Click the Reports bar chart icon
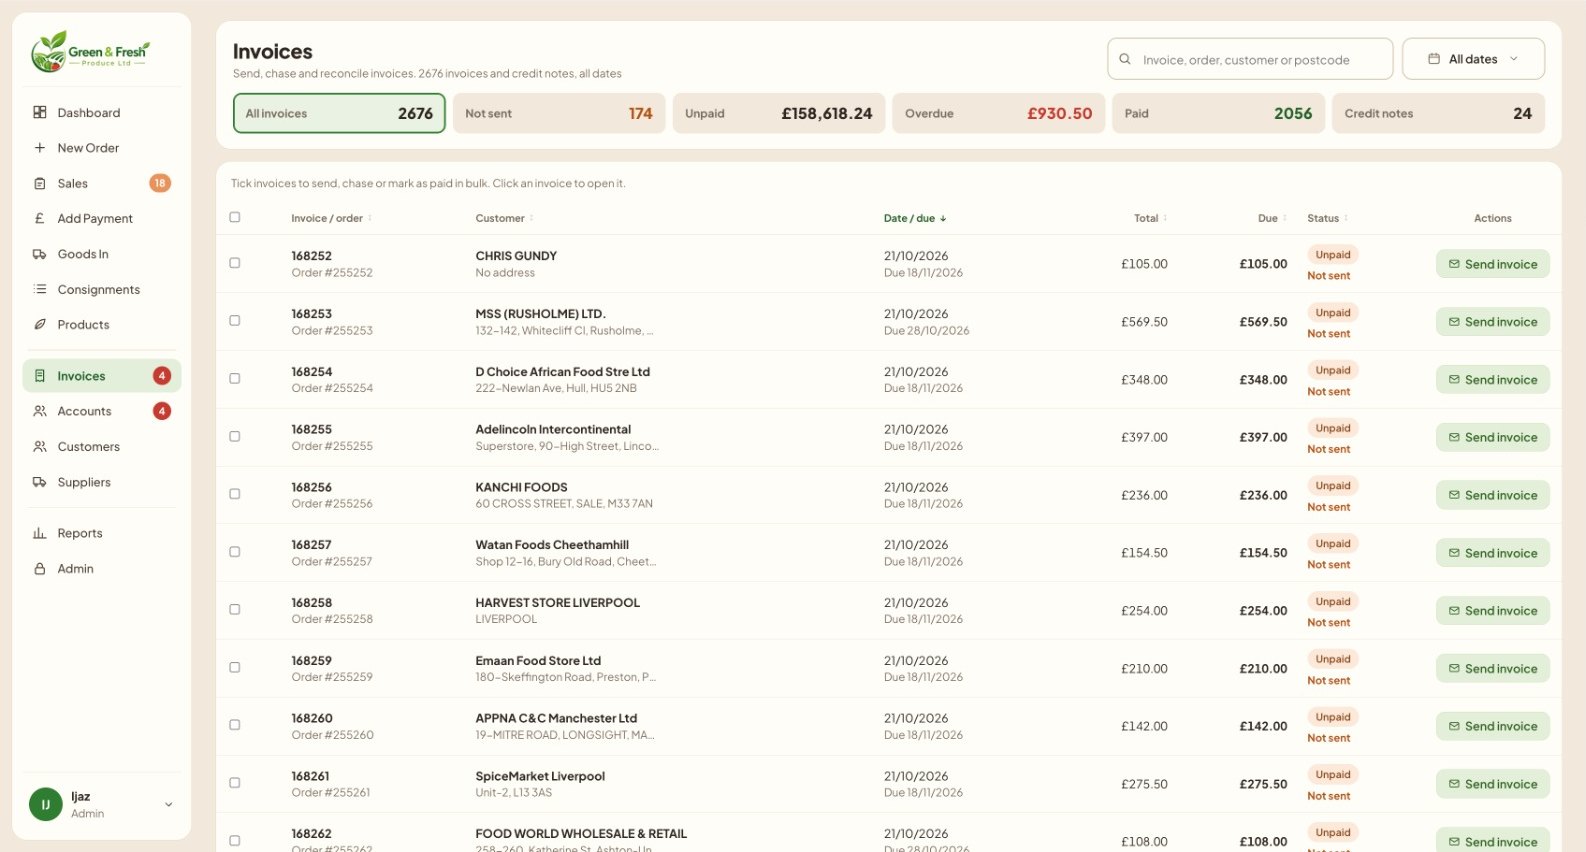Viewport: 1586px width, 852px height. coord(40,534)
